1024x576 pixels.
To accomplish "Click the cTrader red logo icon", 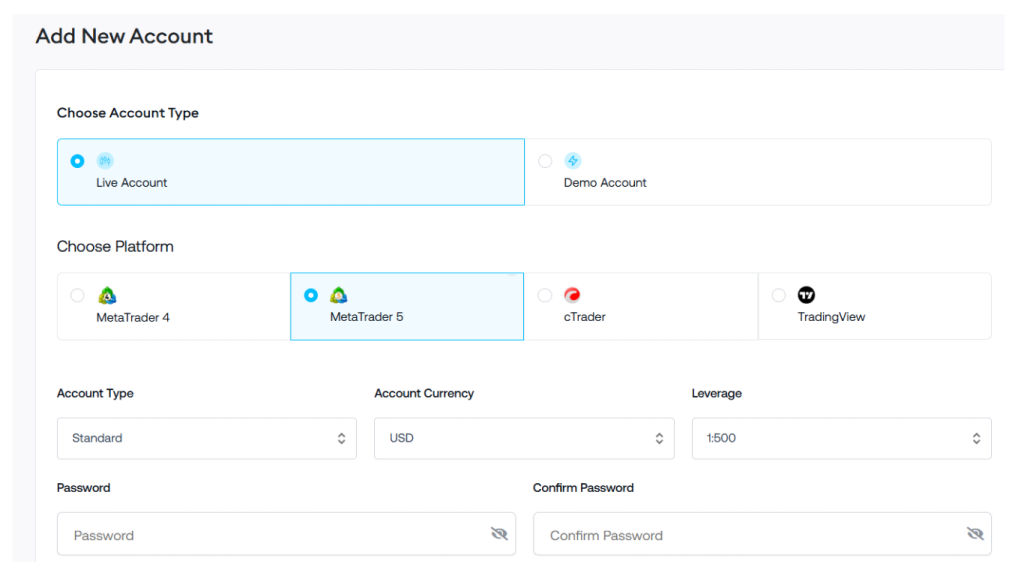I will point(572,295).
